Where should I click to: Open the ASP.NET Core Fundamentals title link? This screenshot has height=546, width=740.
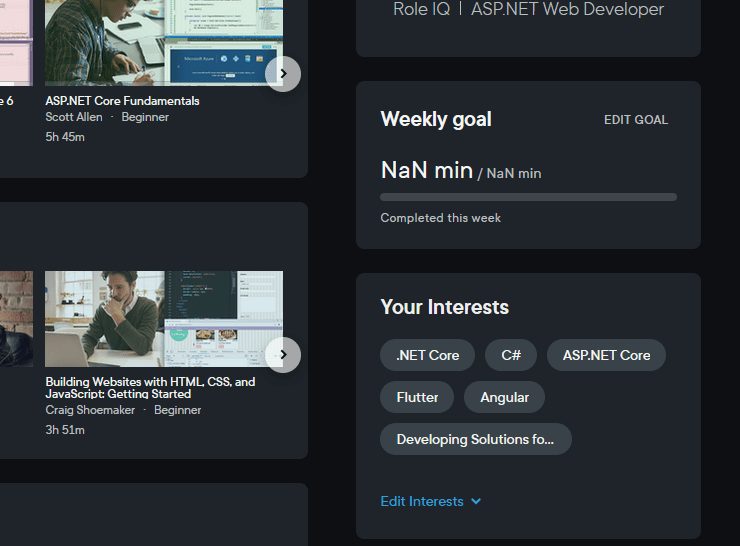point(122,101)
